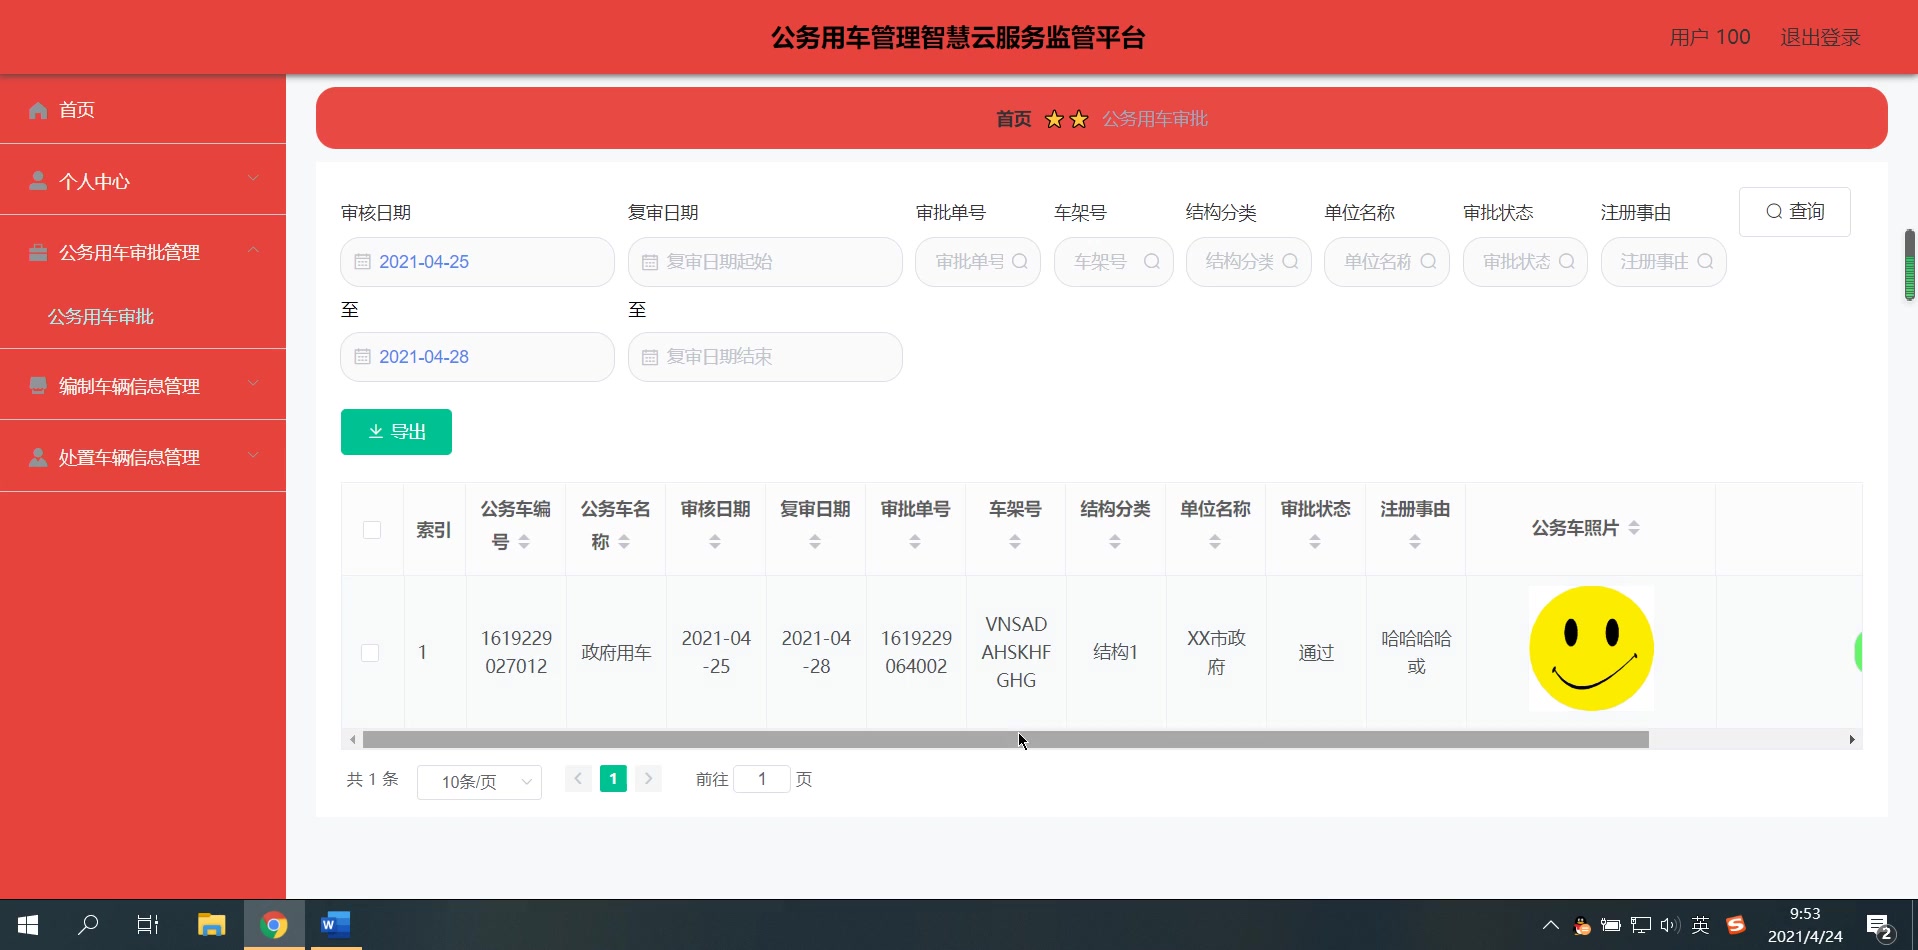Open the 10条/页 page size dropdown
This screenshot has height=950, width=1918.
(x=479, y=782)
